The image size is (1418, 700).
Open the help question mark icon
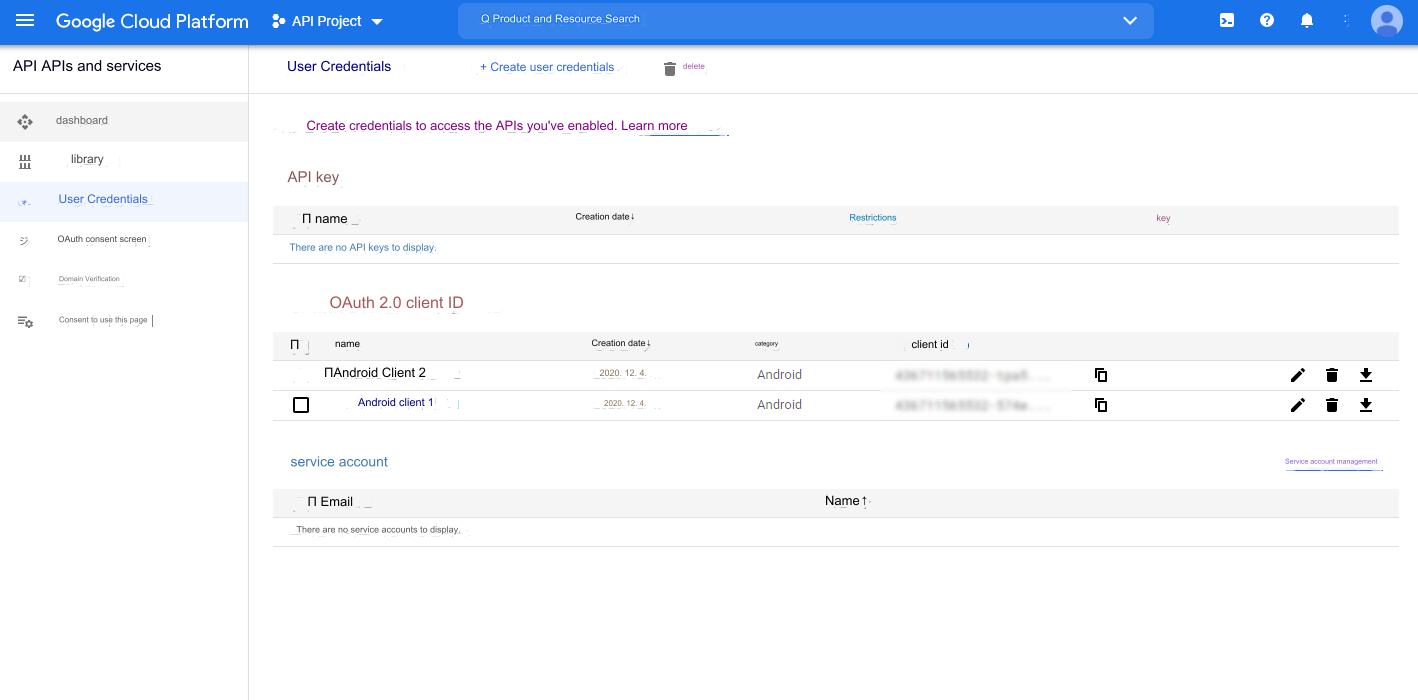pos(1267,21)
